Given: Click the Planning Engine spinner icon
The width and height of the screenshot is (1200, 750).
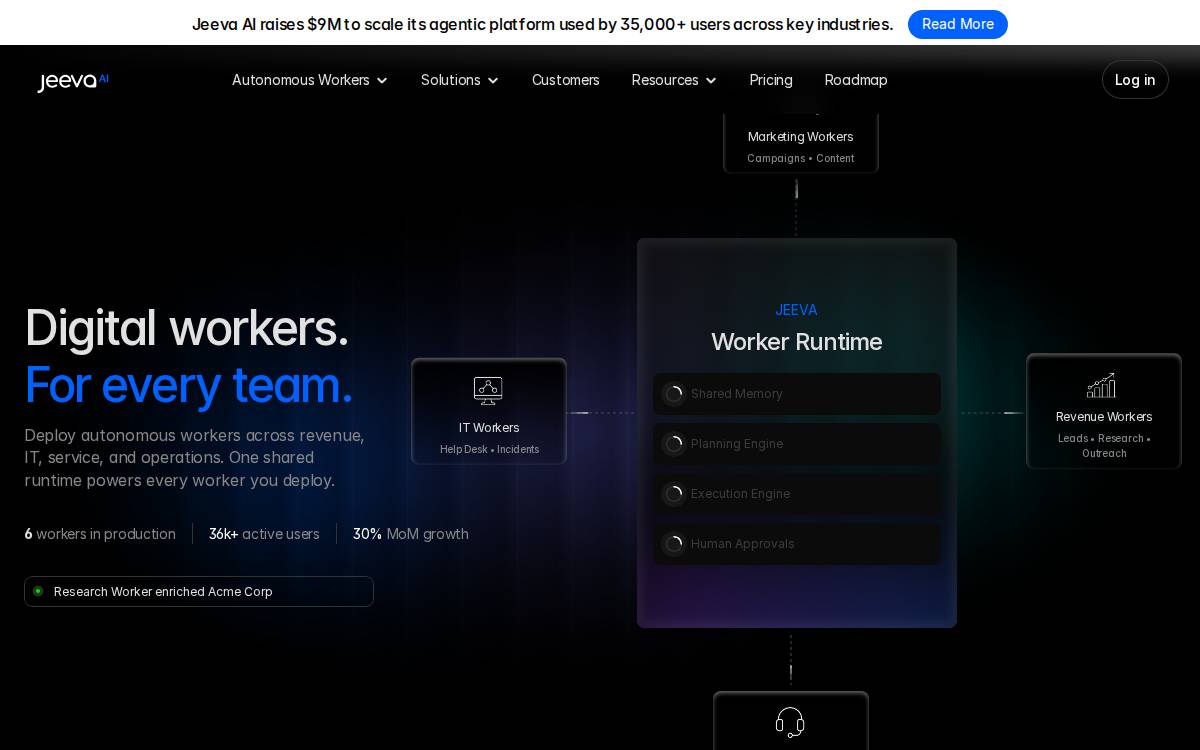Looking at the screenshot, I should pyautogui.click(x=674, y=444).
